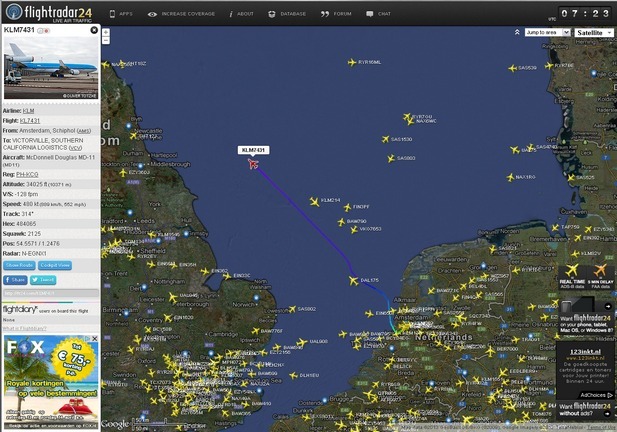
Task: Open the 'Jump to area' dropdown
Action: point(547,32)
